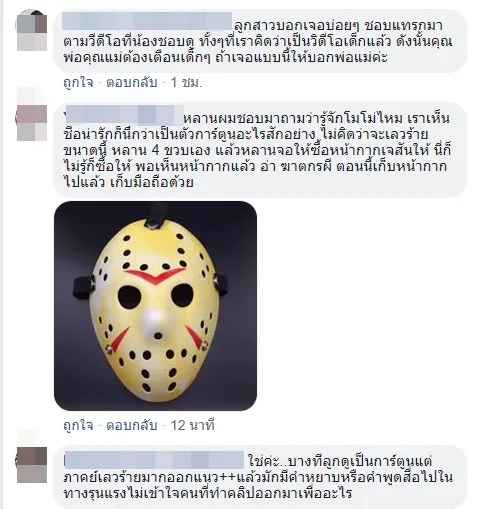496x509 pixels.
Task: Open the third commenter's blurred name
Action: [x=154, y=460]
